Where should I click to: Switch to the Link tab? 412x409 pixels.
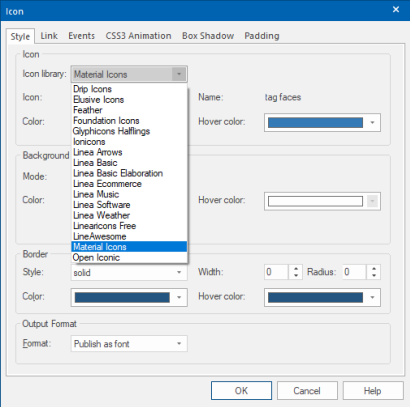pyautogui.click(x=49, y=36)
